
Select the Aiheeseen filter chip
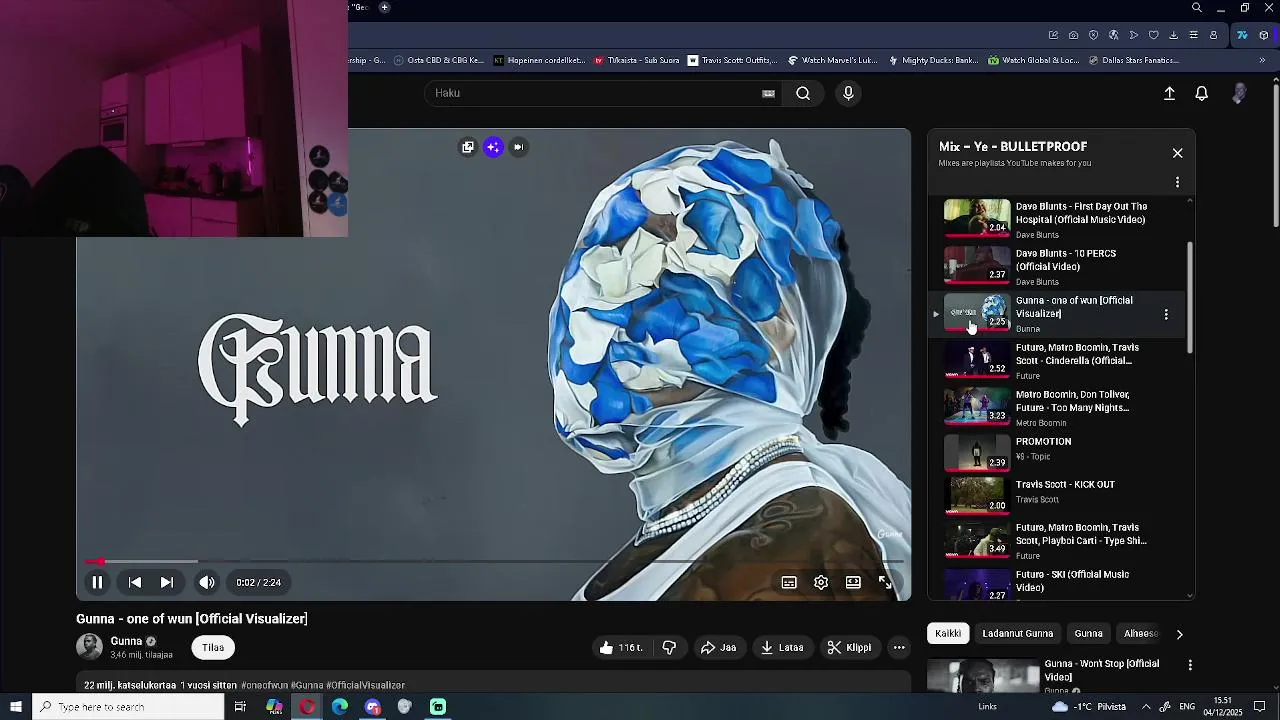coord(1140,633)
